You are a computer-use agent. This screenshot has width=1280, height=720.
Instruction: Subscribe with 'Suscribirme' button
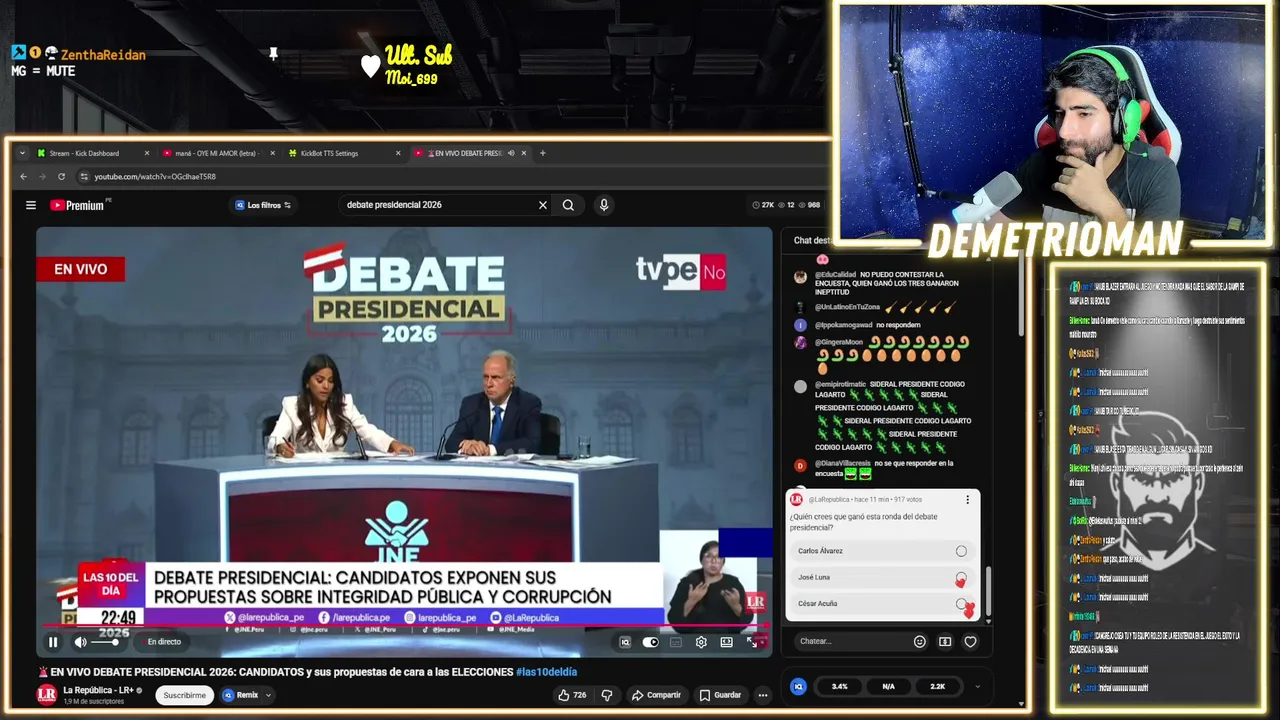click(185, 695)
